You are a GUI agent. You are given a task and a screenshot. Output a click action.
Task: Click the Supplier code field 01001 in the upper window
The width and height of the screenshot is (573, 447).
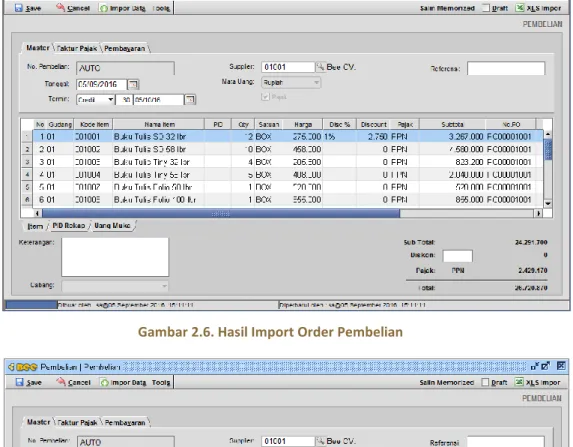point(288,67)
